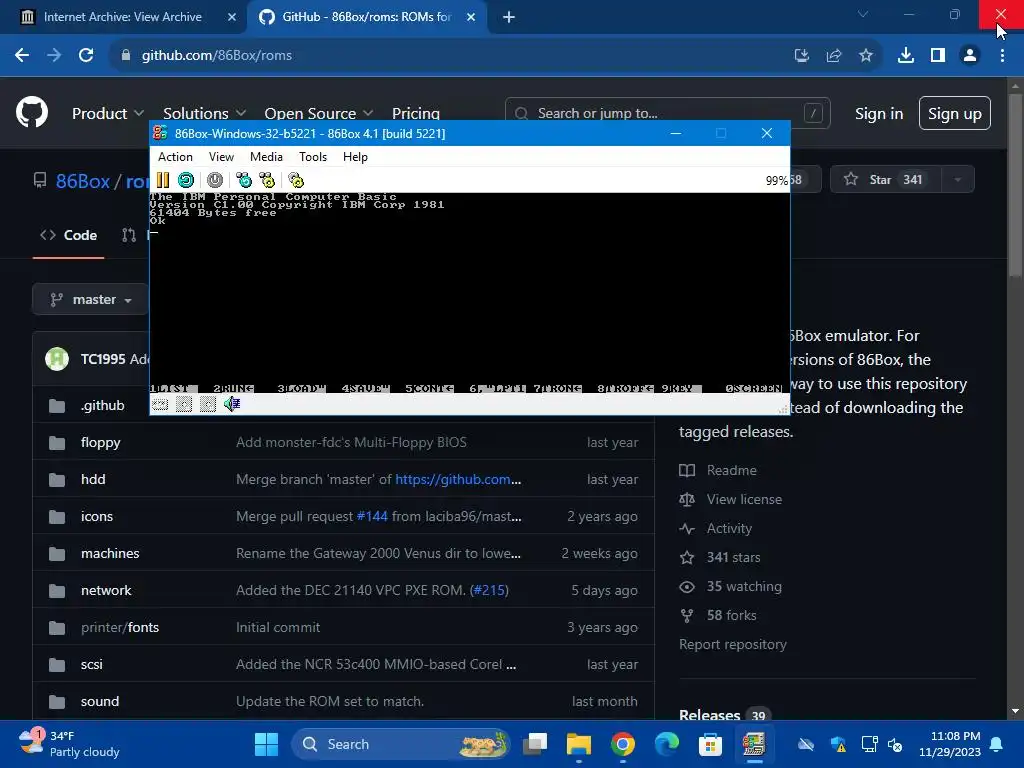
Task: Open the 86Box Tools menu
Action: tap(313, 157)
